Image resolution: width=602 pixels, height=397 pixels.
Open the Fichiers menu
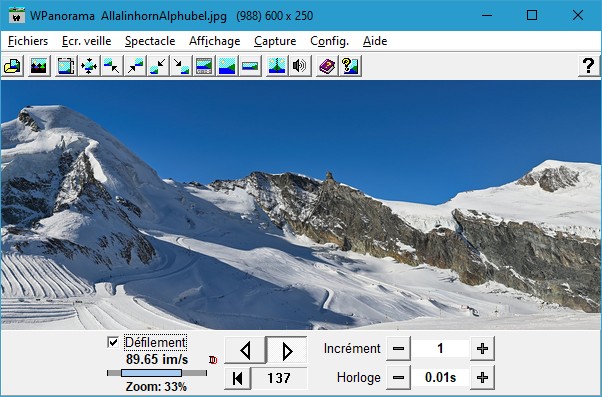tap(28, 41)
